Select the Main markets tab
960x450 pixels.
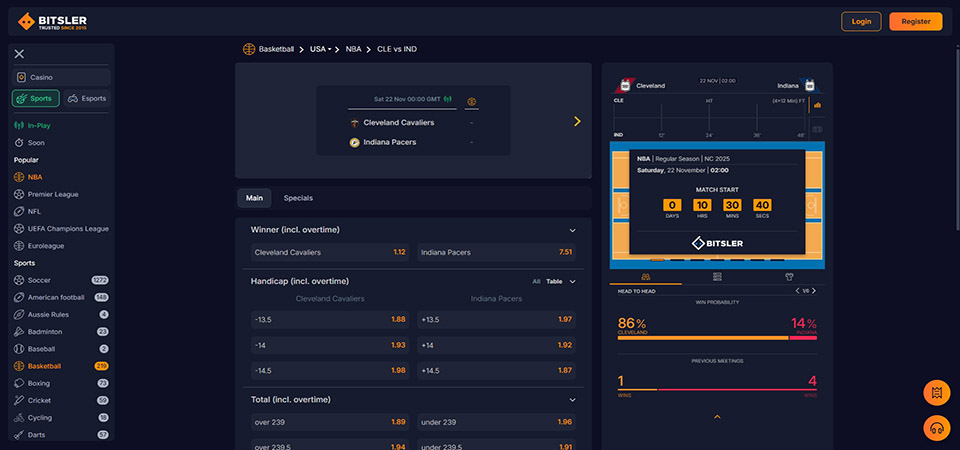(x=254, y=198)
